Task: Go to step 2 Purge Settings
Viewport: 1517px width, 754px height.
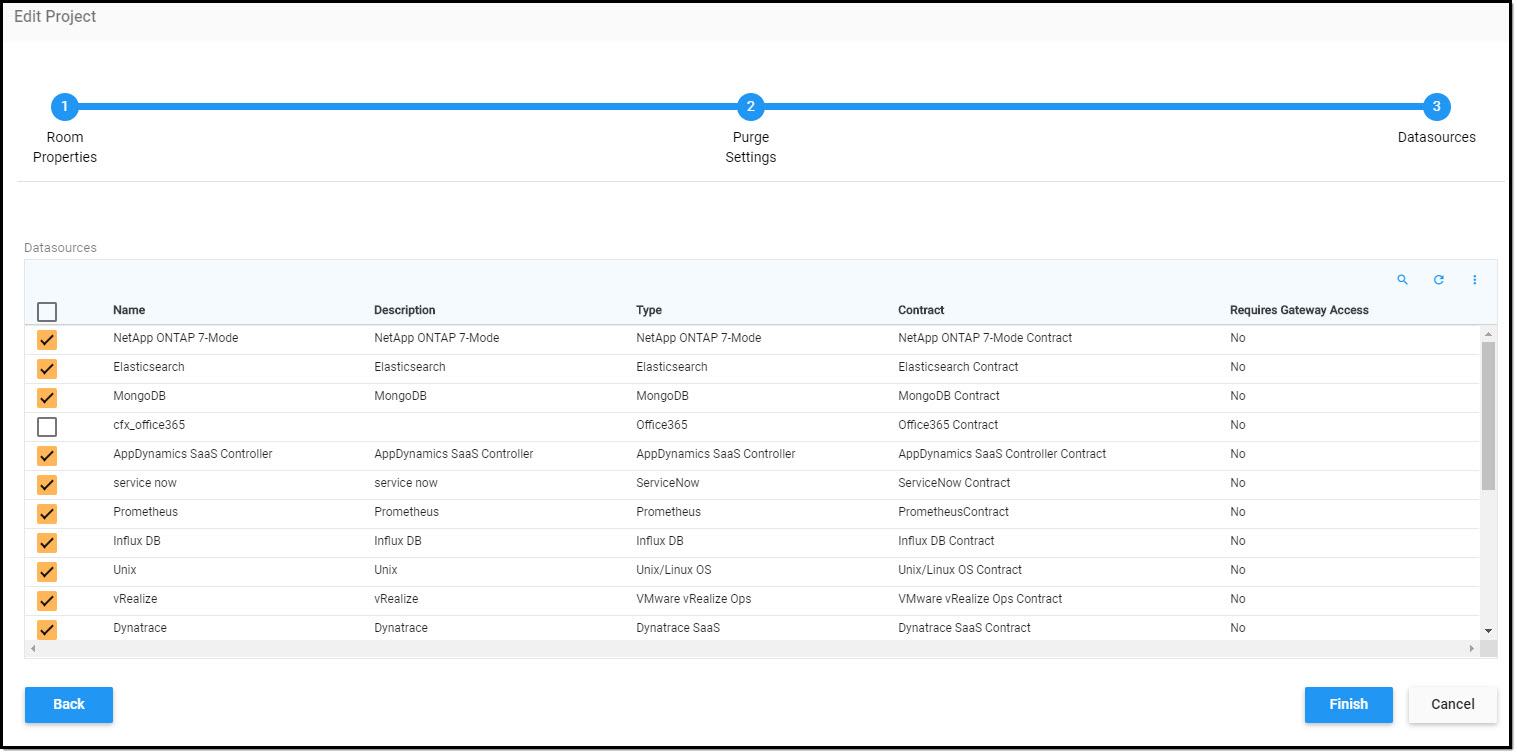Action: (750, 107)
